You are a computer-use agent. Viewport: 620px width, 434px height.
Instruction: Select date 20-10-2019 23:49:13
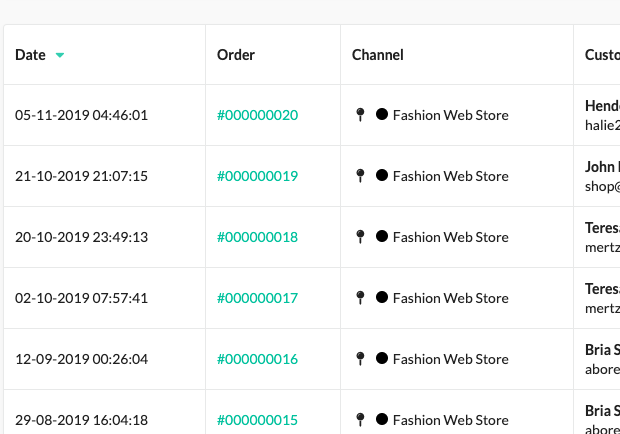point(81,237)
